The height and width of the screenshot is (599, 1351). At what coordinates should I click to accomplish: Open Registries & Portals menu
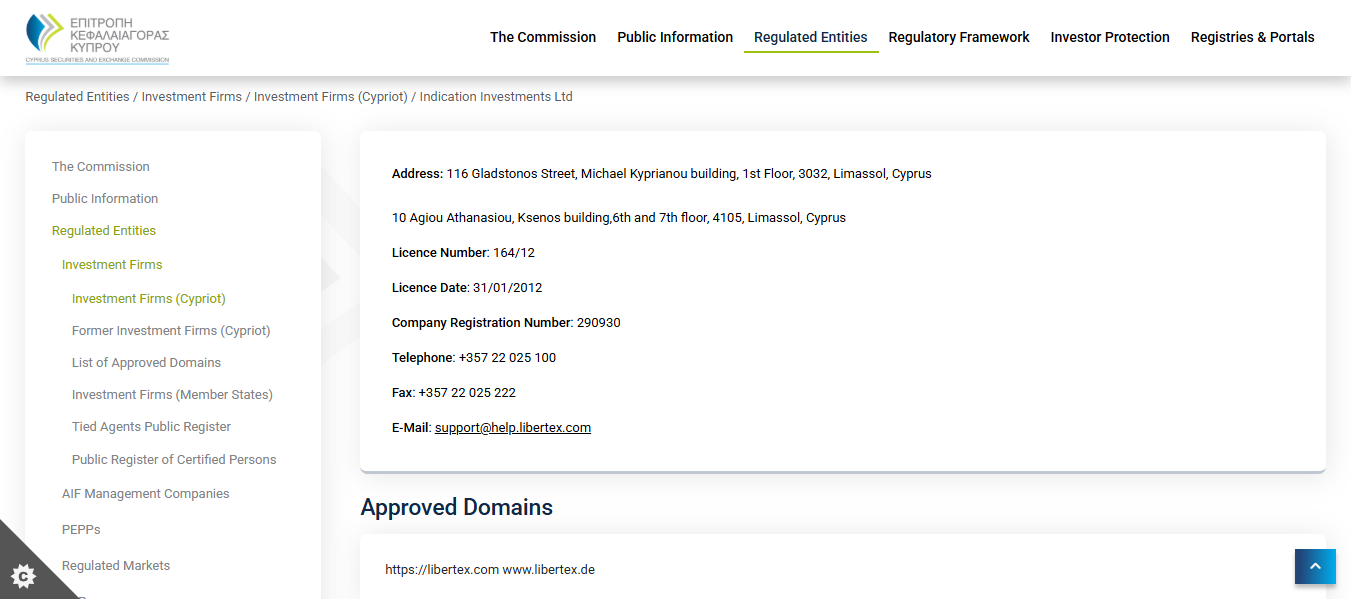1252,37
